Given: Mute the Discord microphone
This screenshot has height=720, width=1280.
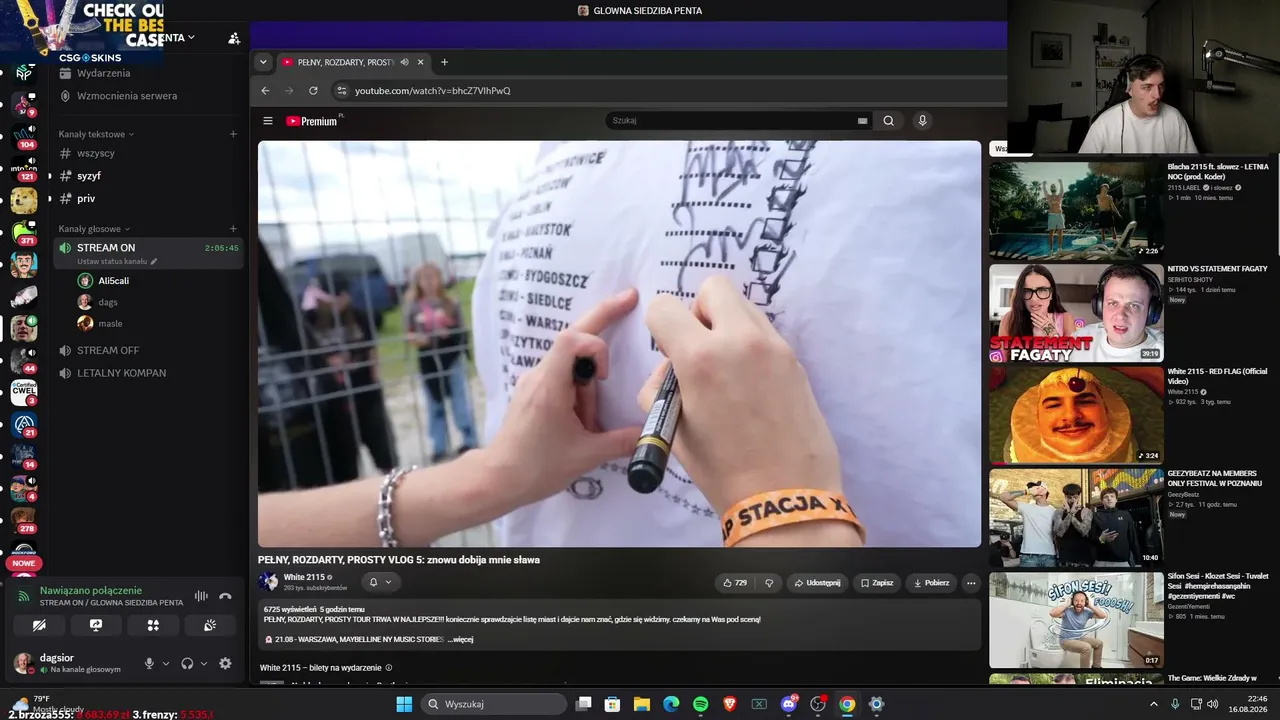Looking at the screenshot, I should 149,663.
